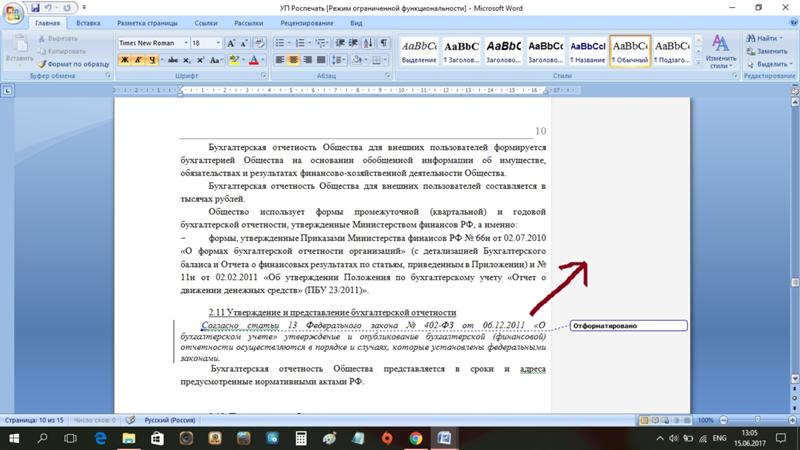Toggle underline Ч formatting
The image size is (800, 450).
click(152, 60)
